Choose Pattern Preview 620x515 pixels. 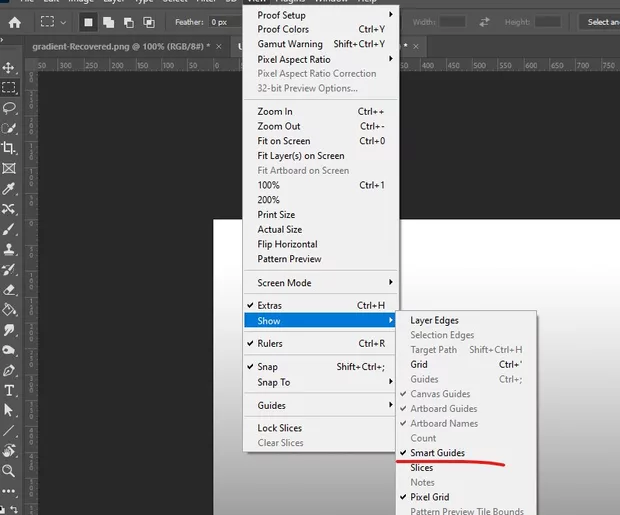320,259
